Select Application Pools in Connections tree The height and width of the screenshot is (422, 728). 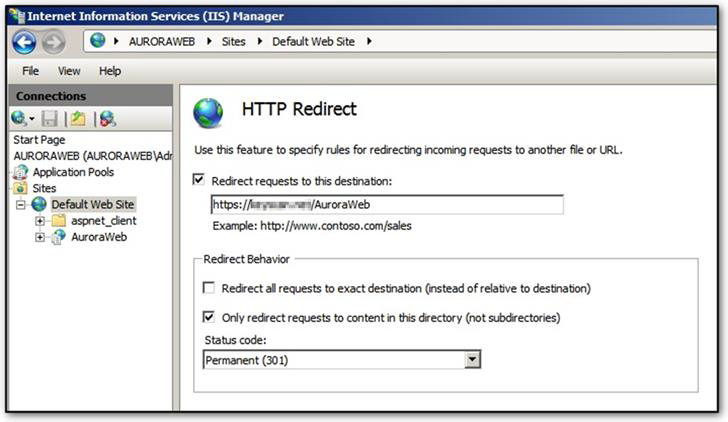[x=73, y=172]
